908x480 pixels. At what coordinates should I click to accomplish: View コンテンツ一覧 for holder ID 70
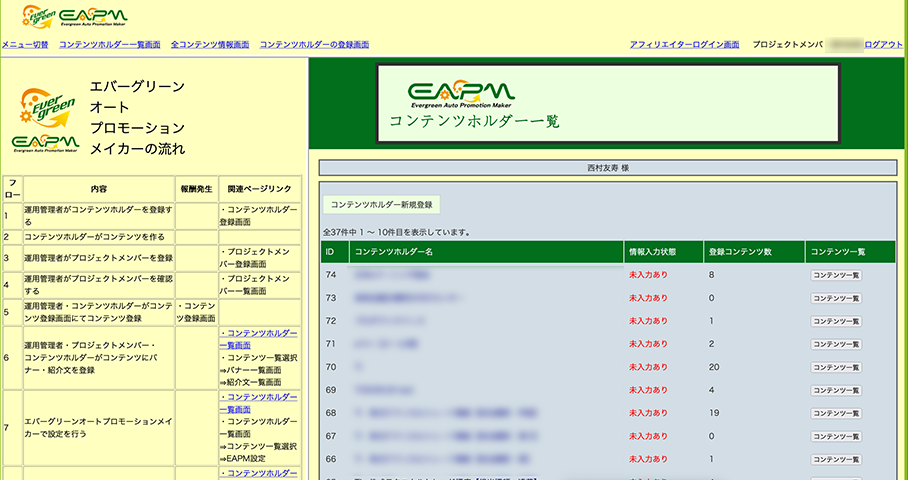coord(836,368)
